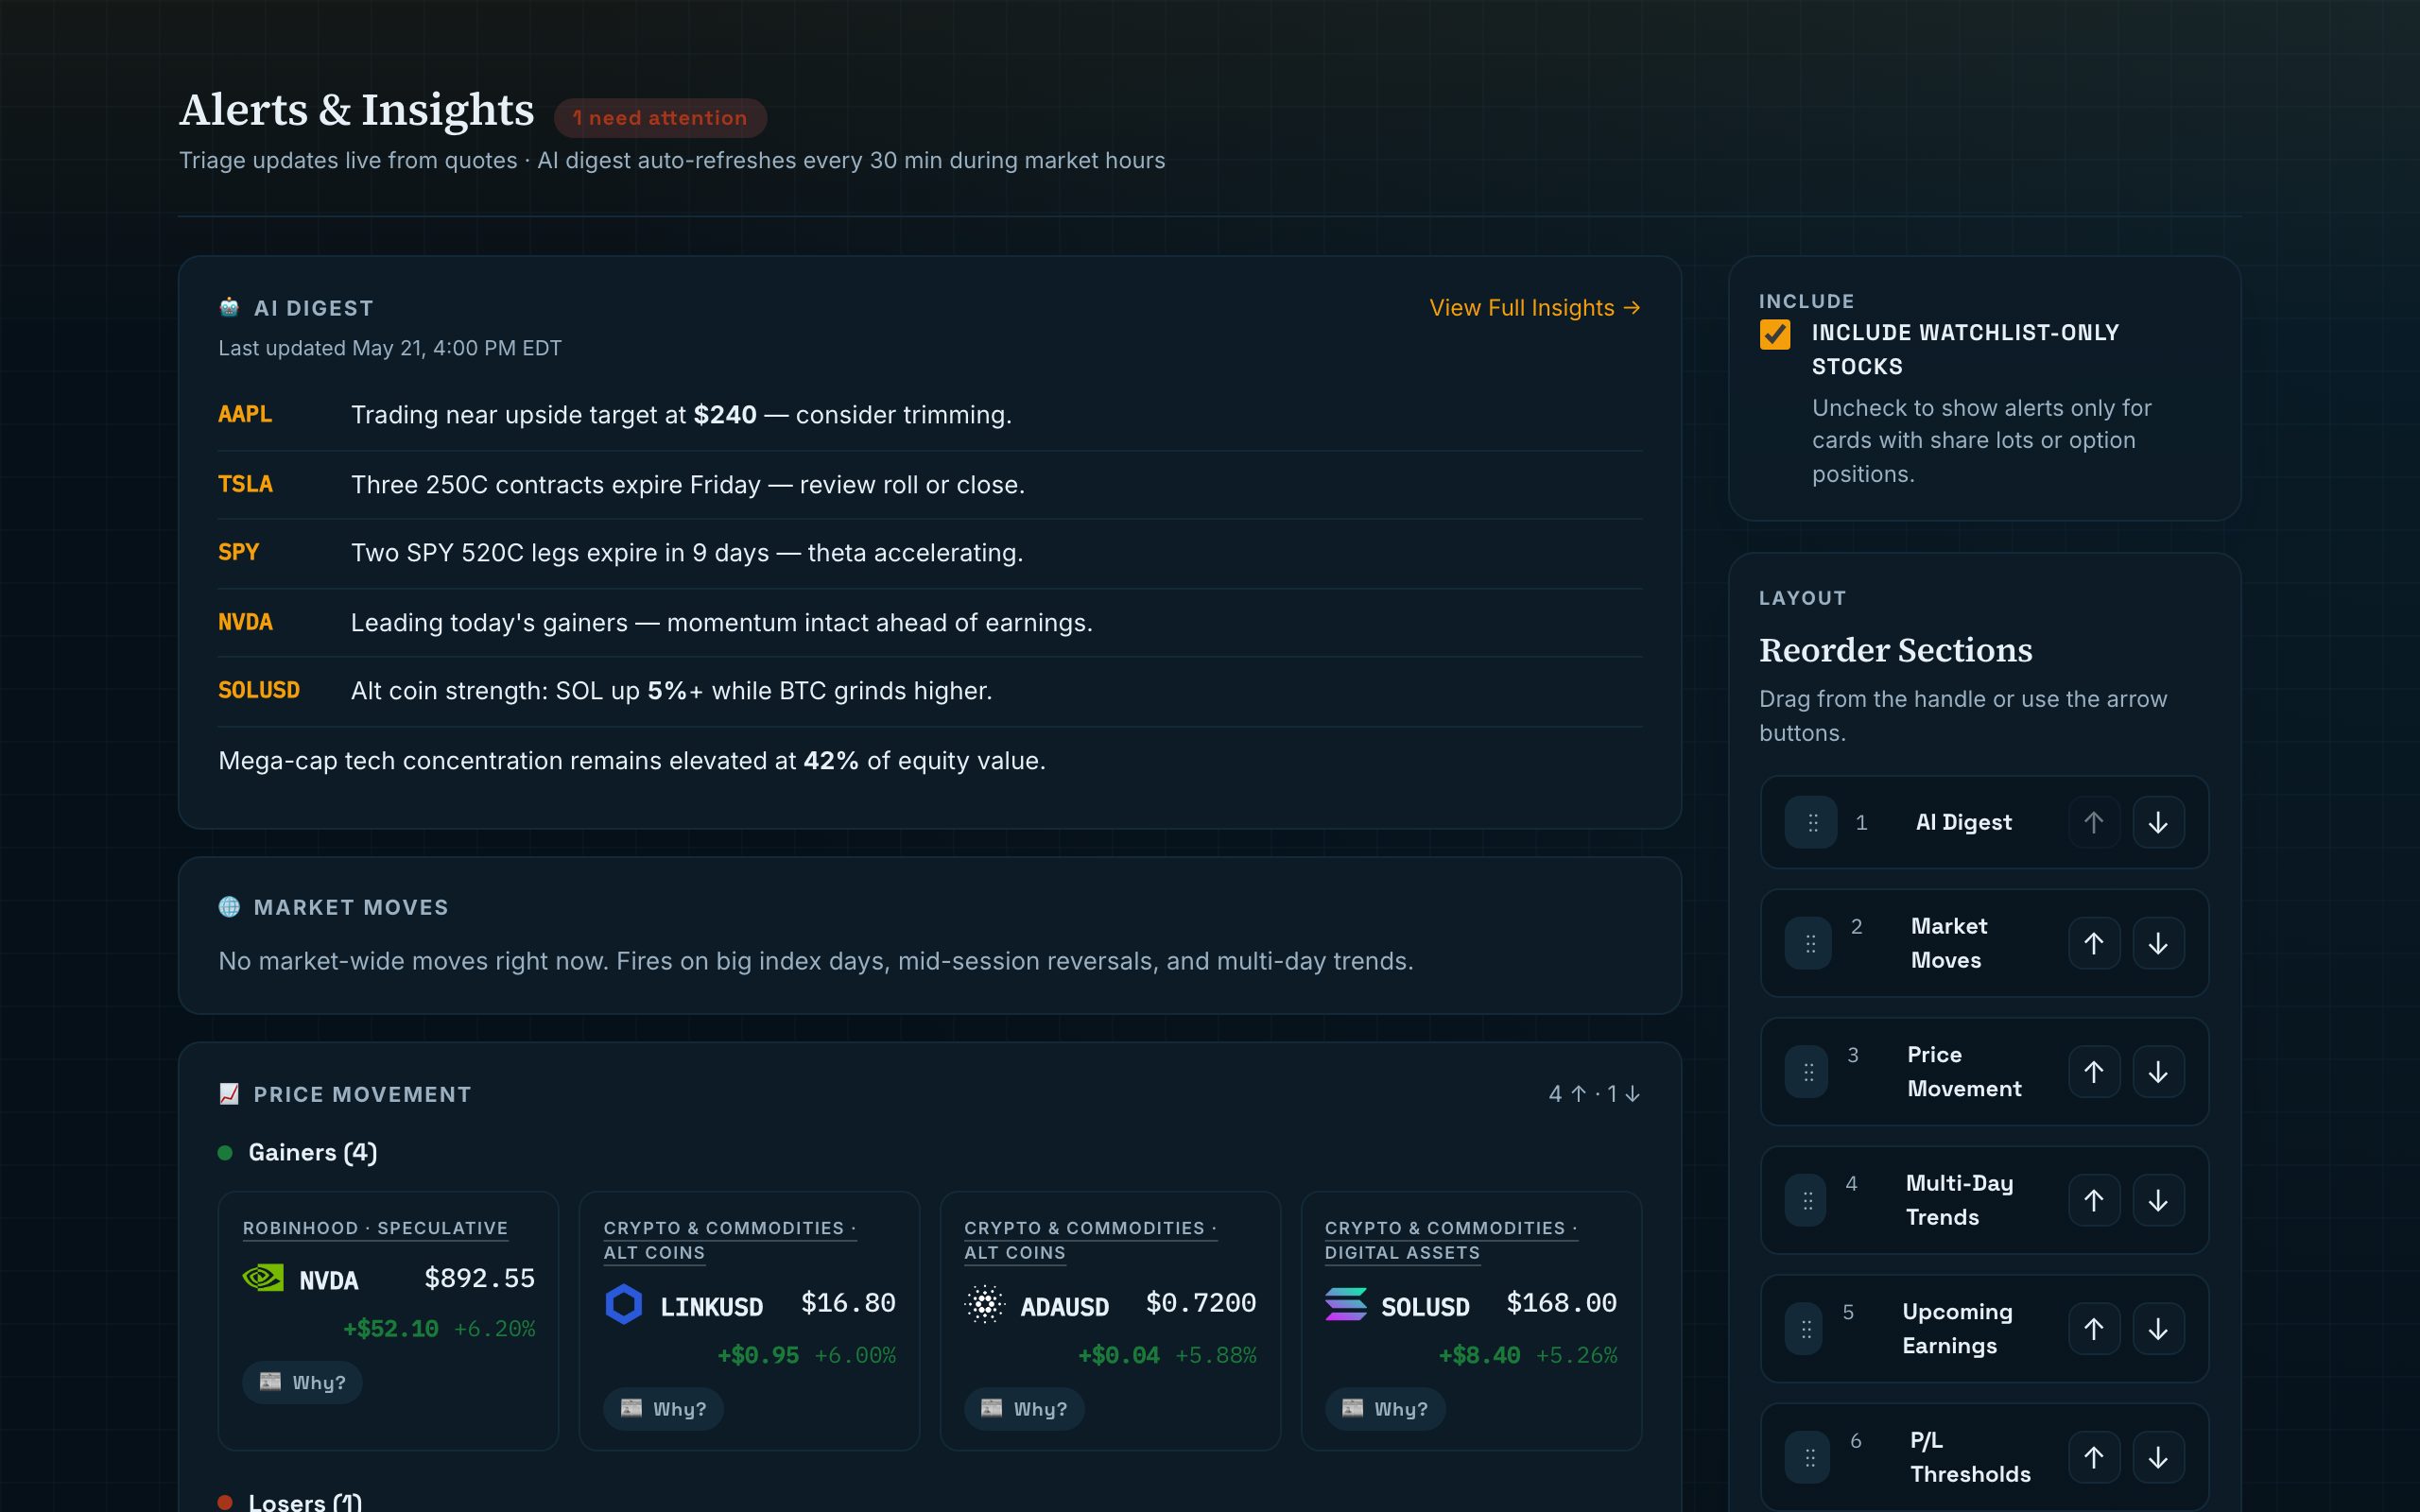
Task: Click NVDA gain +$52.10 value
Action: click(391, 1329)
